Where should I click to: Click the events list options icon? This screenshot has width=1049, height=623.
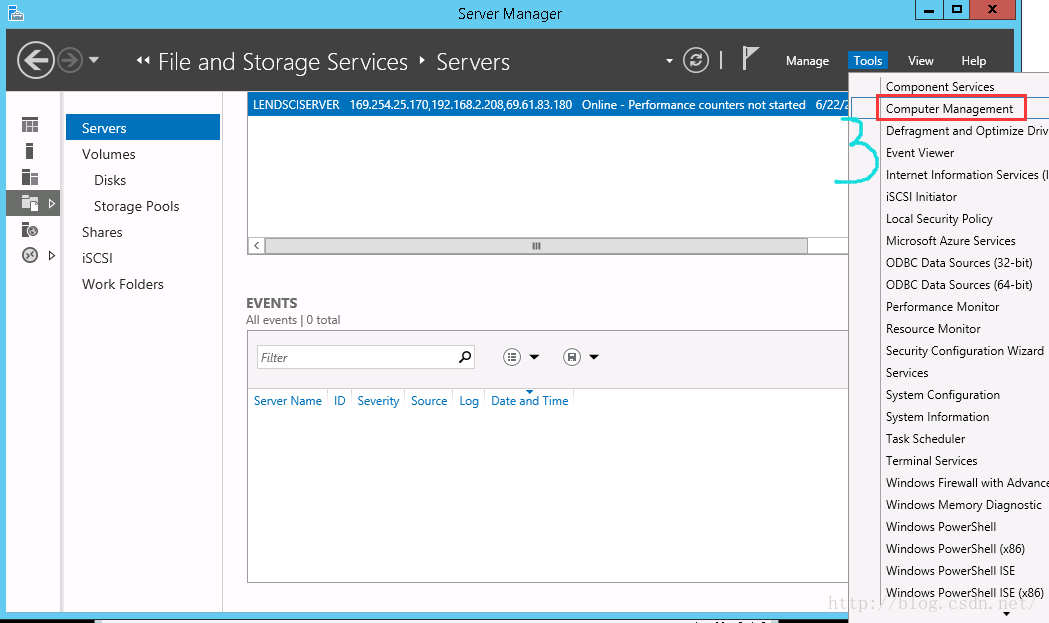pos(512,357)
